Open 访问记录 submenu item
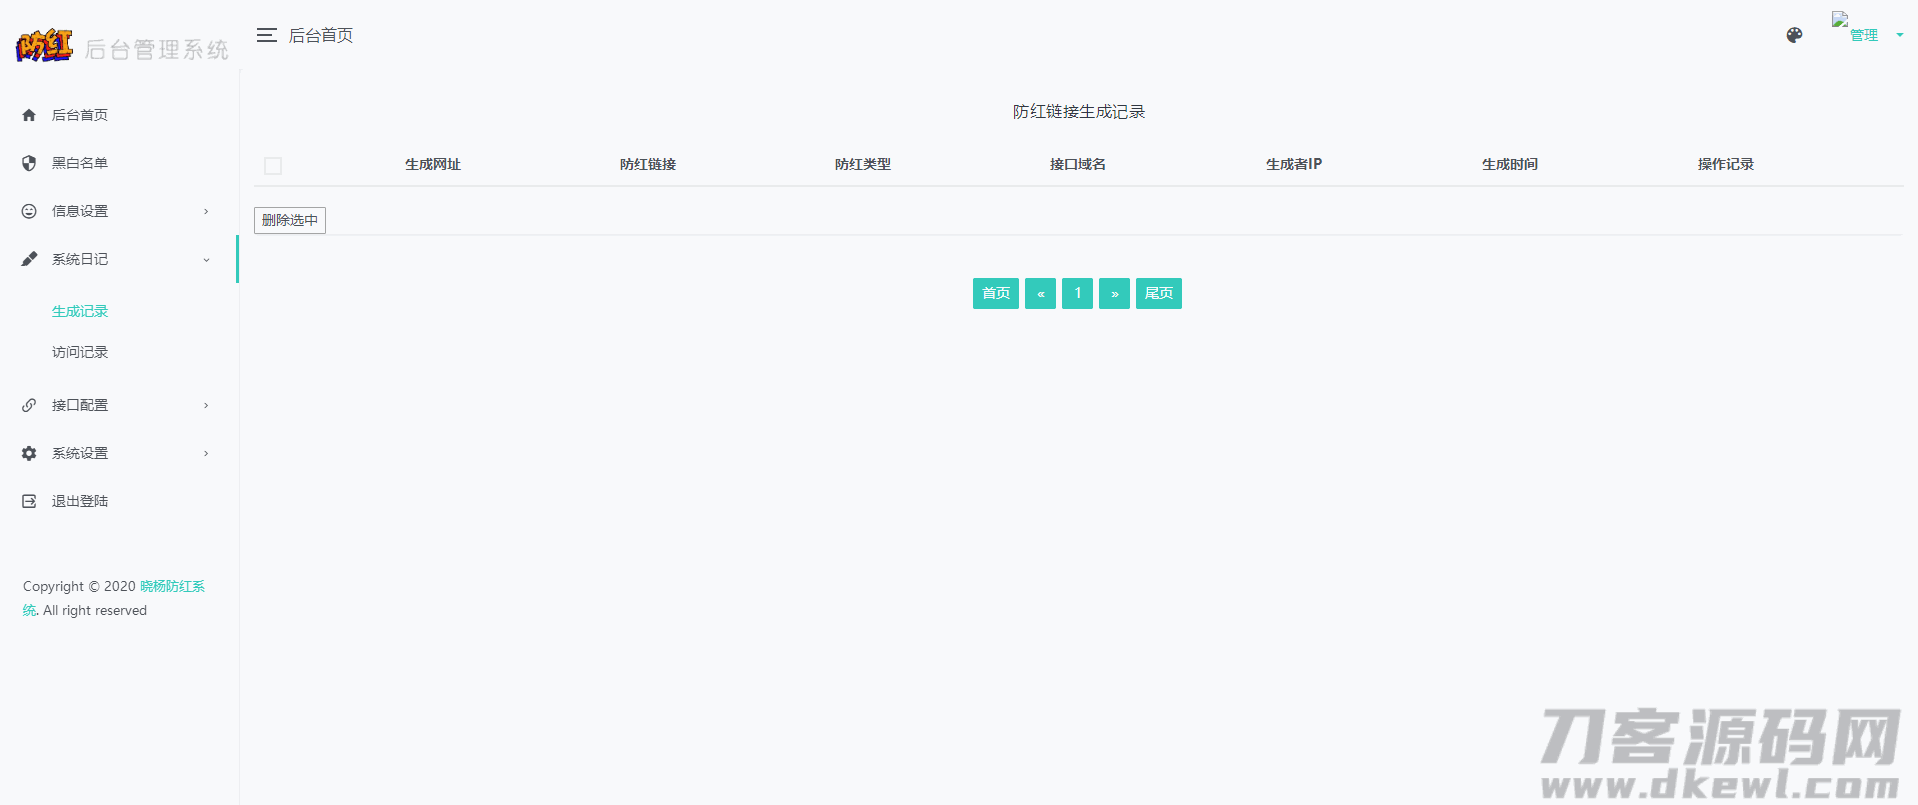This screenshot has height=805, width=1918. [x=80, y=352]
